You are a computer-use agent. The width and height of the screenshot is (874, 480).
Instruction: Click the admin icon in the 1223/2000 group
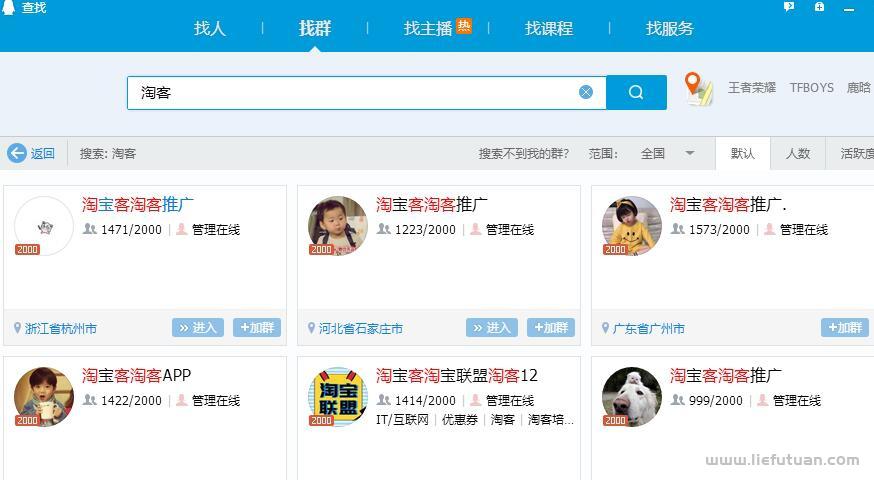[475, 229]
